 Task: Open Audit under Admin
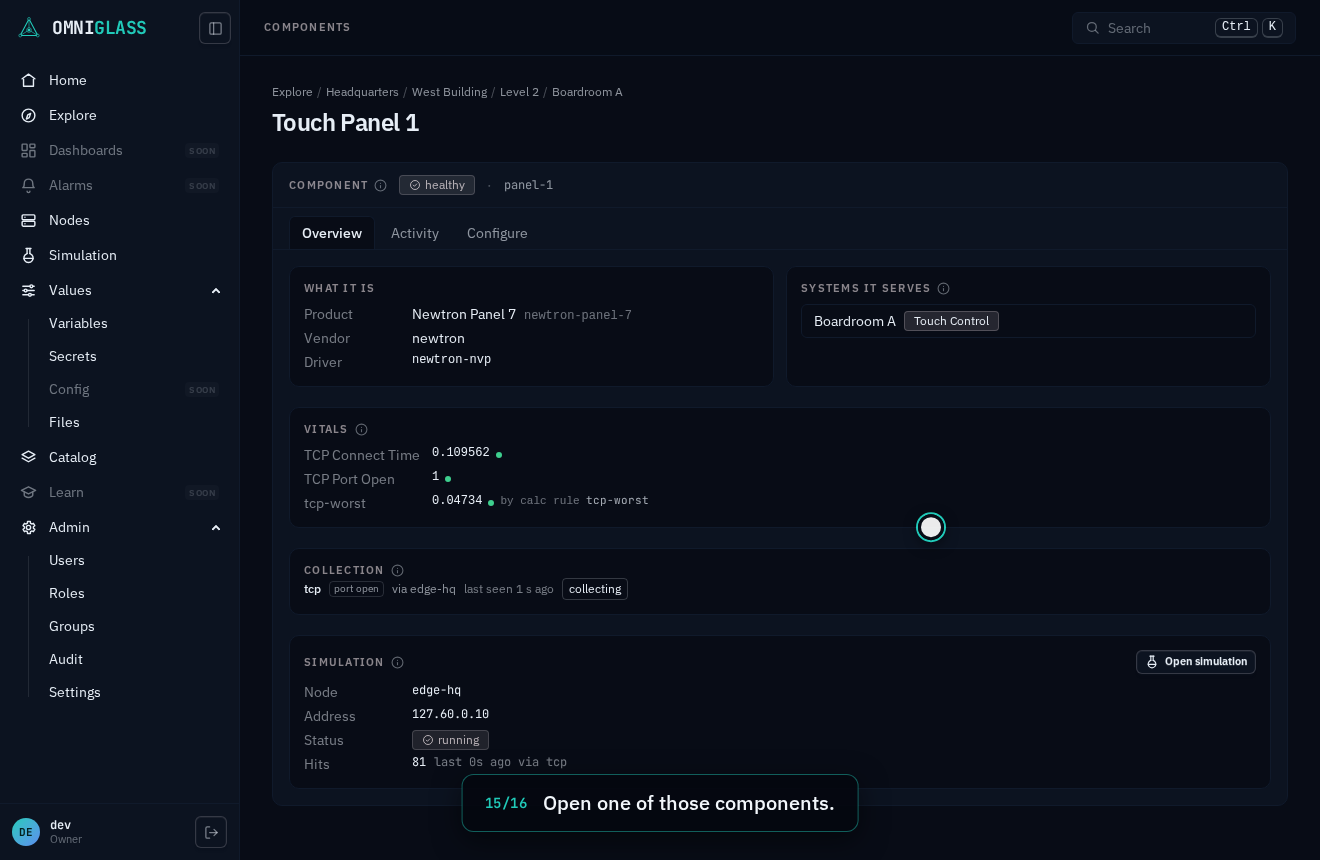click(x=66, y=659)
